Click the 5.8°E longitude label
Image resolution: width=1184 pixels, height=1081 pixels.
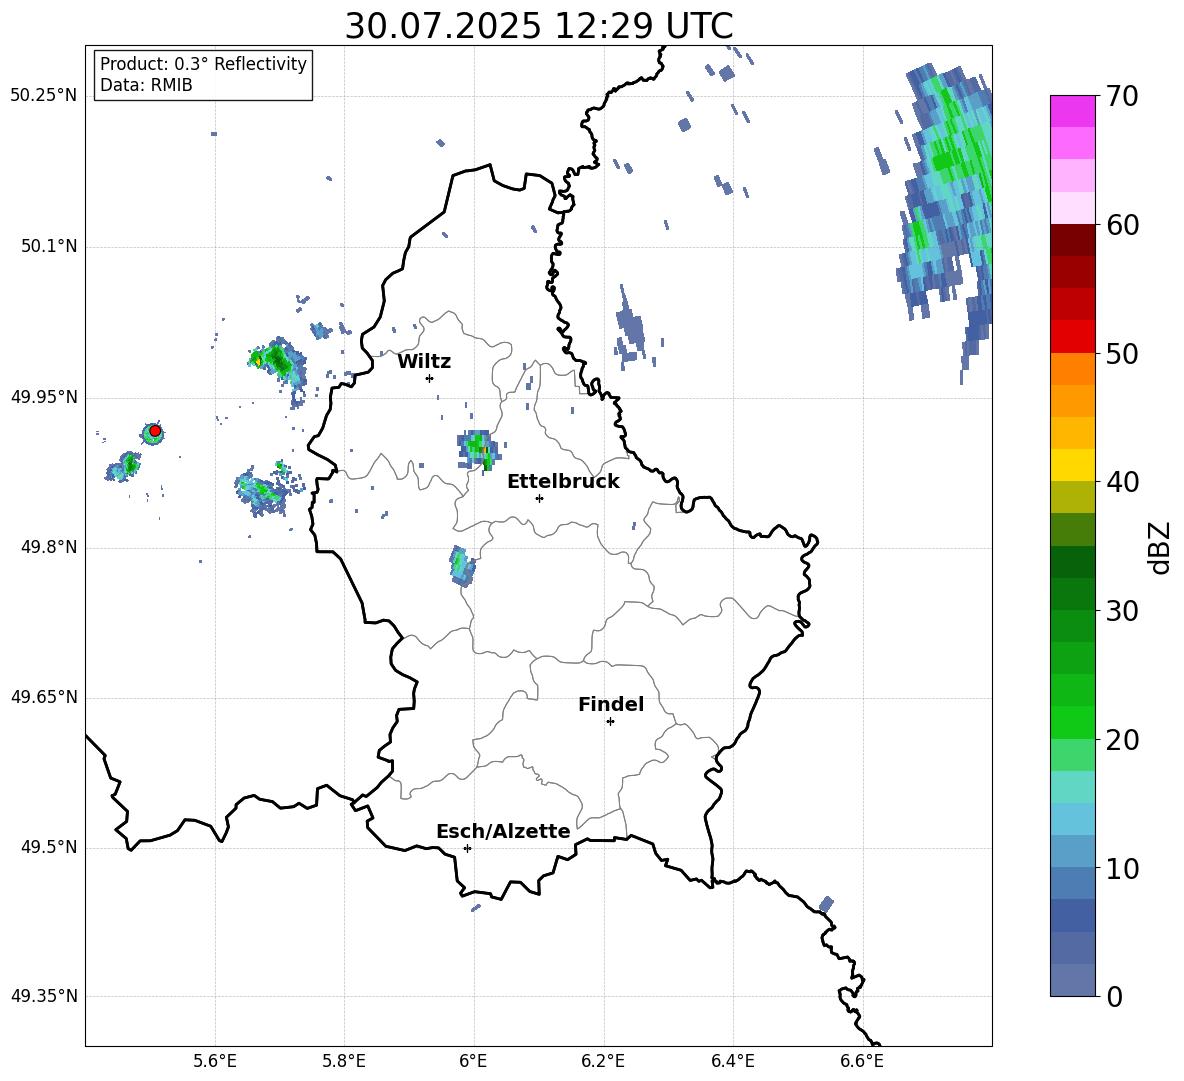pyautogui.click(x=344, y=1061)
